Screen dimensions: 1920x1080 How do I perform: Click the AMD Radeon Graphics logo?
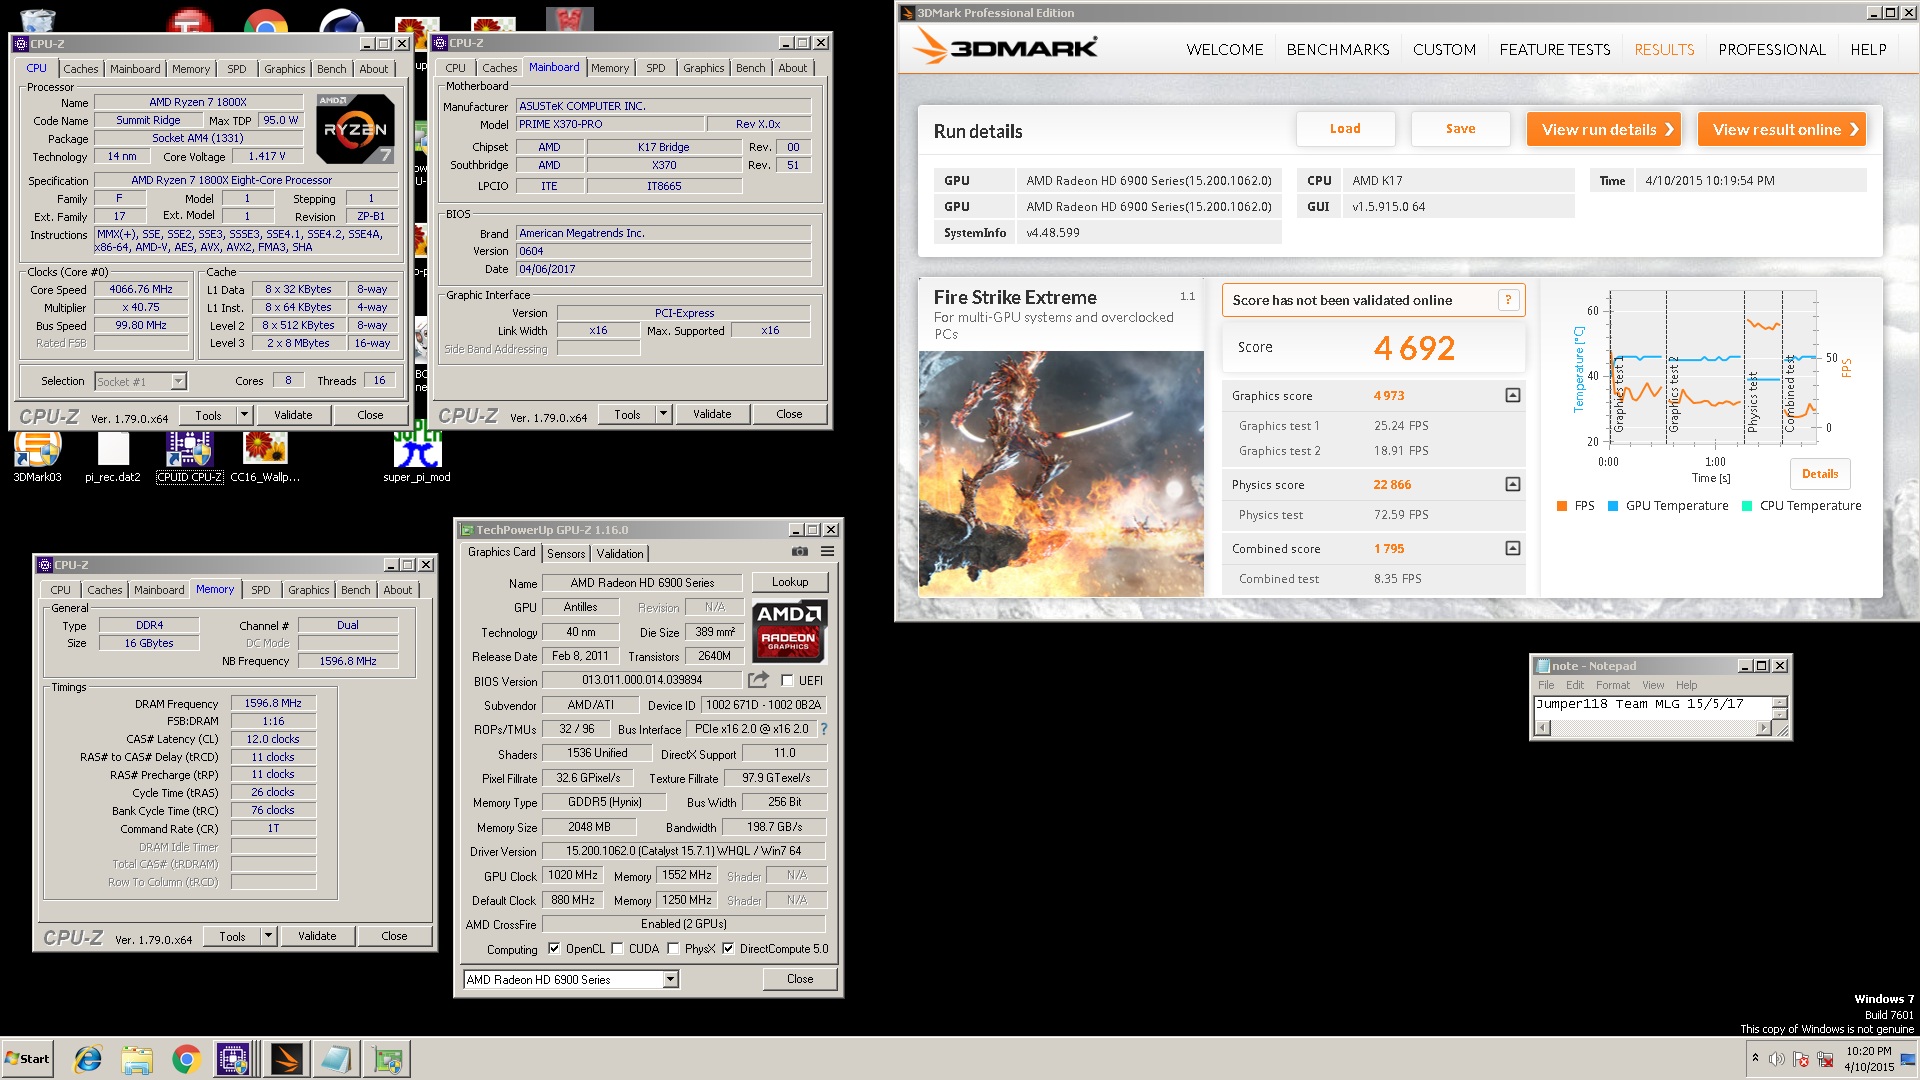[789, 630]
